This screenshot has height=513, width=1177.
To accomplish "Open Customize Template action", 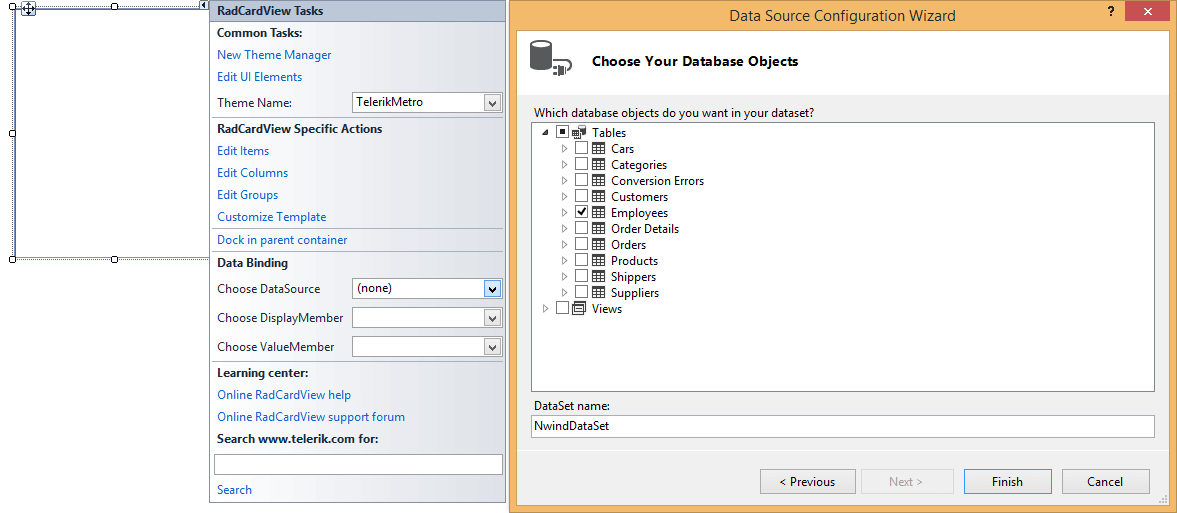I will pyautogui.click(x=272, y=217).
